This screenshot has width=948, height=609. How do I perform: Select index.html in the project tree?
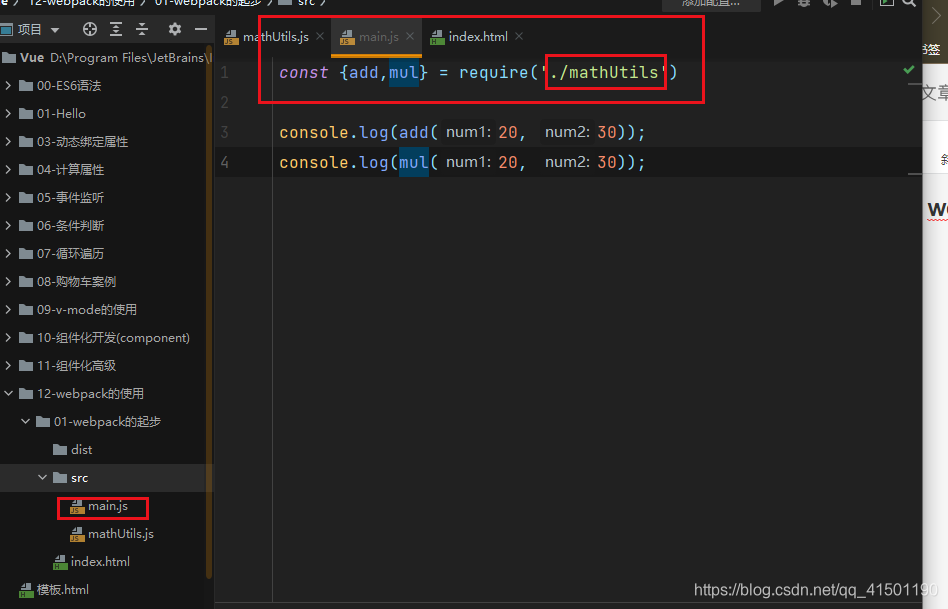[100, 562]
